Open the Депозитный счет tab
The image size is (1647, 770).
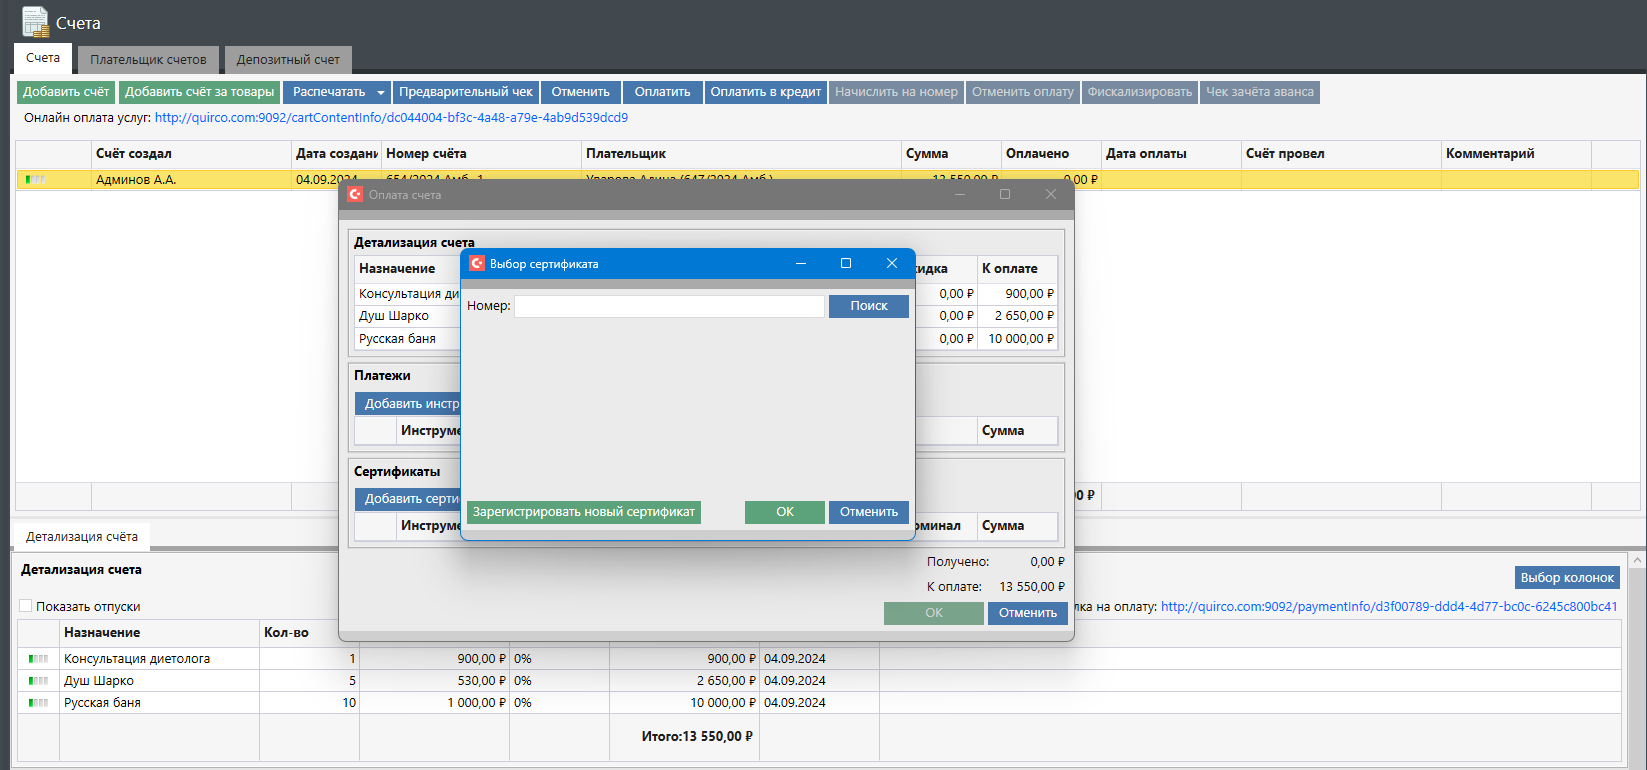[x=288, y=60]
